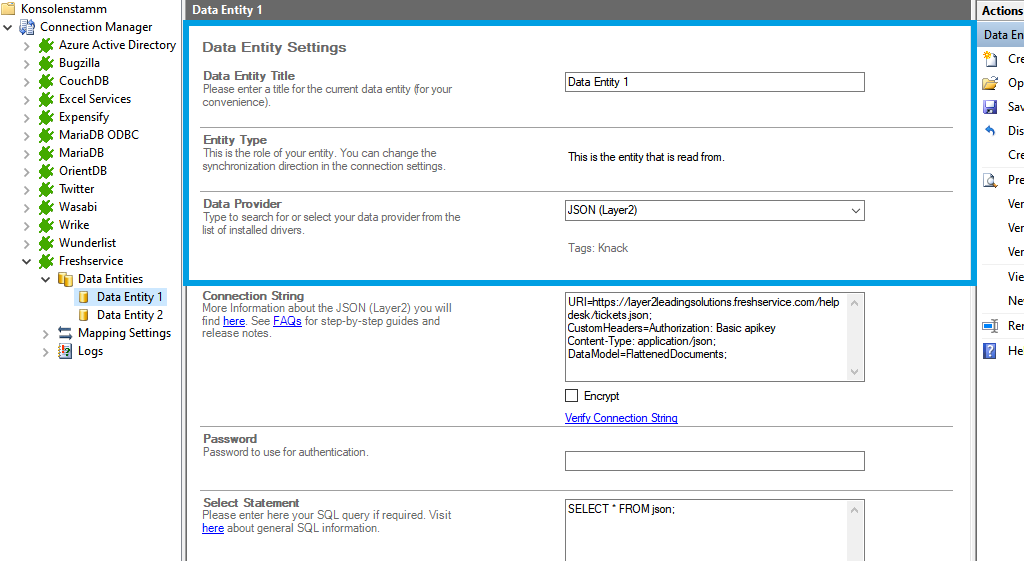The height and width of the screenshot is (561, 1024).
Task: Collapse the Freshservice tree node
Action: click(x=26, y=261)
